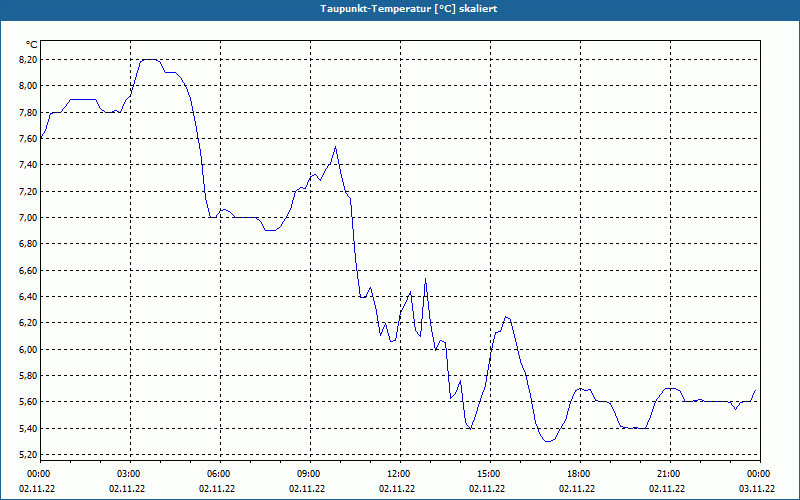Viewport: 800px width, 500px height.
Task: Click the °C unit label on y-axis
Action: [x=31, y=45]
